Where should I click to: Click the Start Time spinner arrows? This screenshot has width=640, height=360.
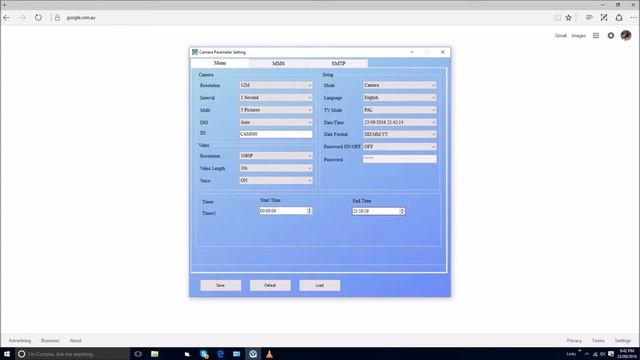[x=309, y=211]
